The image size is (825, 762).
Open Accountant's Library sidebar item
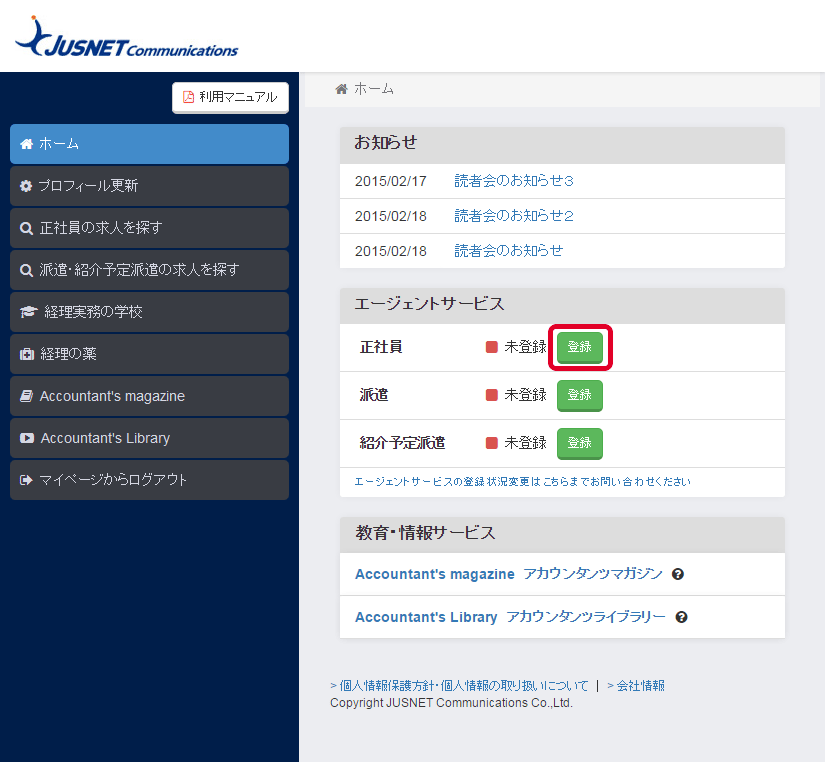tap(149, 438)
